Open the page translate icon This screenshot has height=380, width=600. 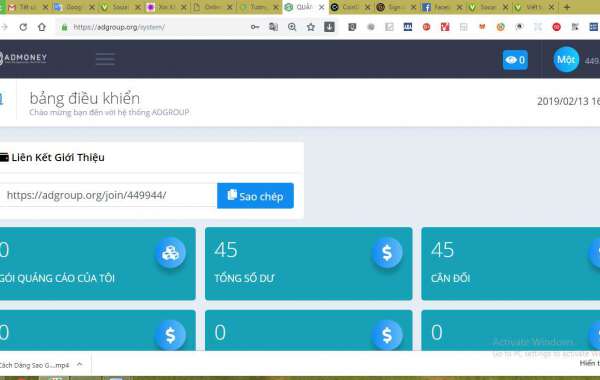click(x=274, y=27)
